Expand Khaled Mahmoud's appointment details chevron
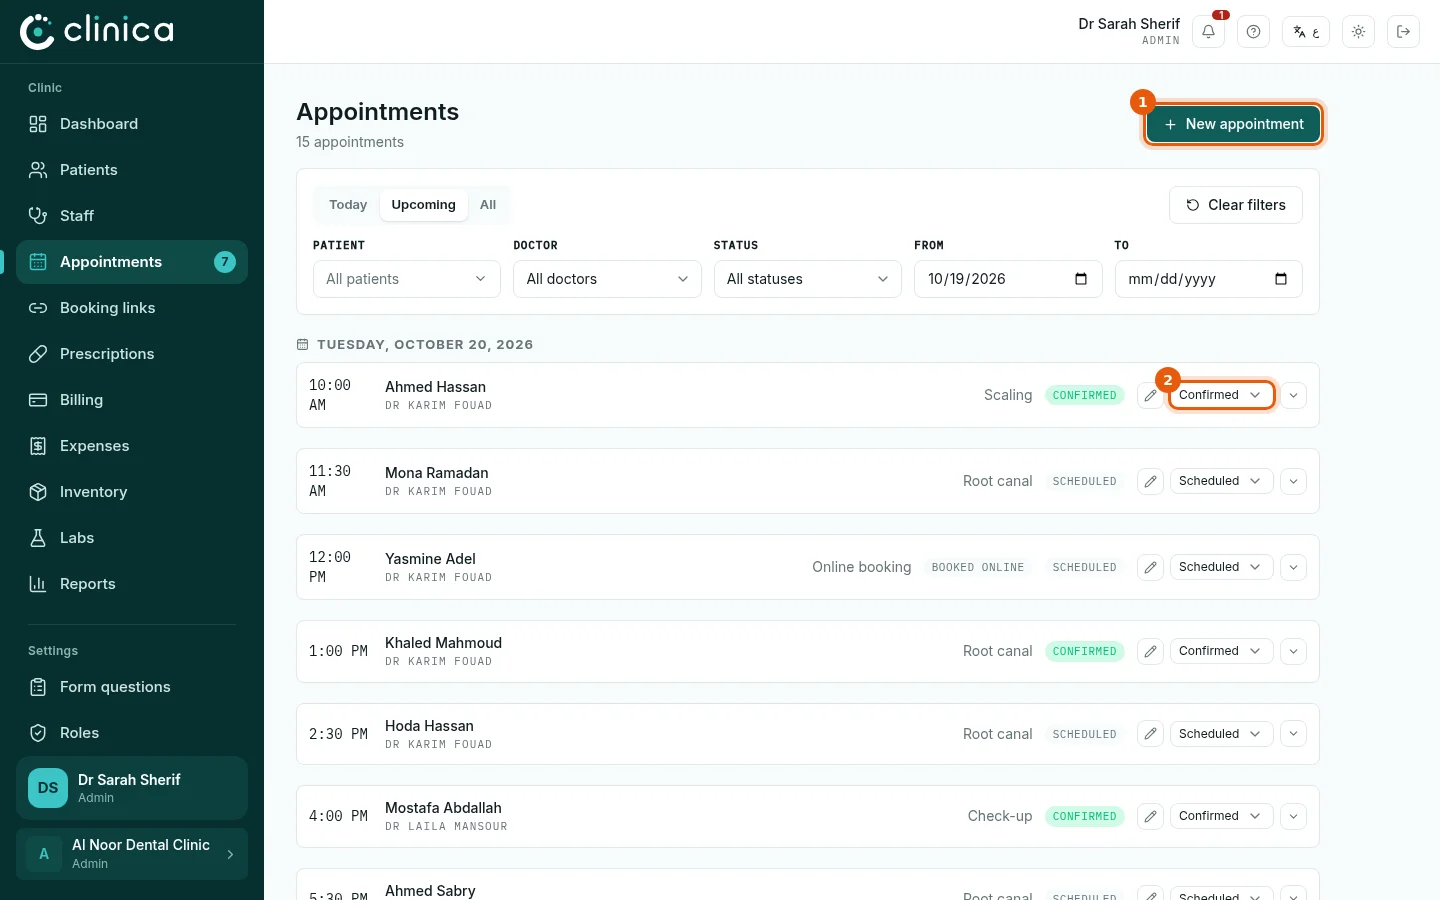 point(1293,651)
